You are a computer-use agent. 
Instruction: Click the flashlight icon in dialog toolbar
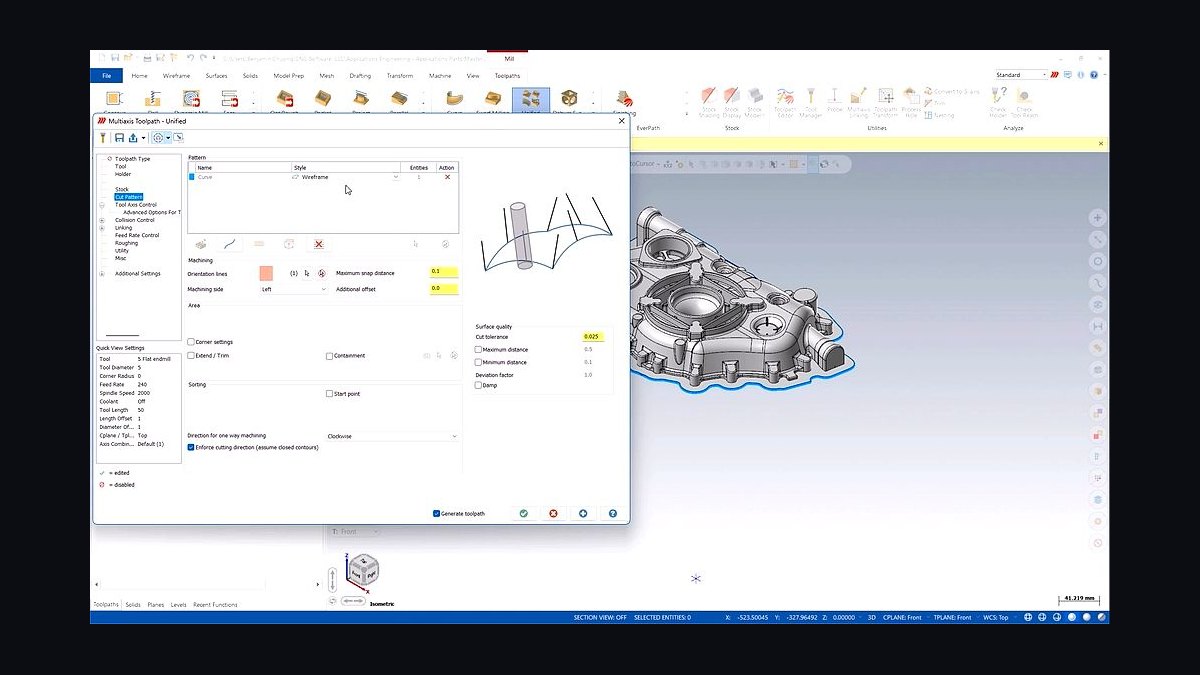coord(105,137)
